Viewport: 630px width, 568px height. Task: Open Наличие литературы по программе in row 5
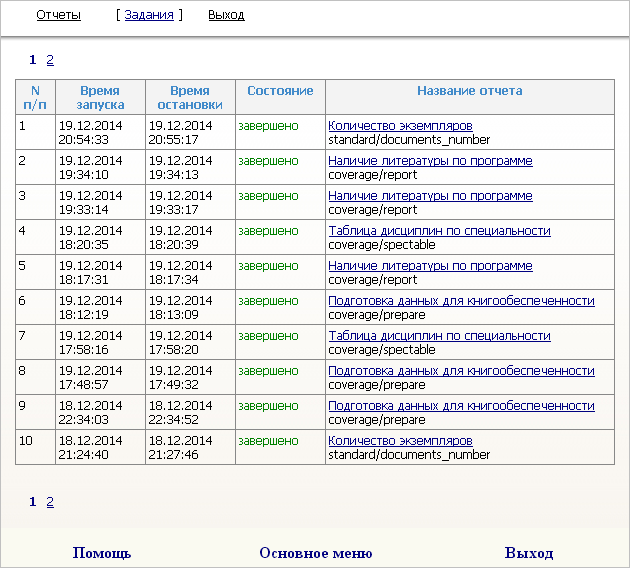[430, 266]
